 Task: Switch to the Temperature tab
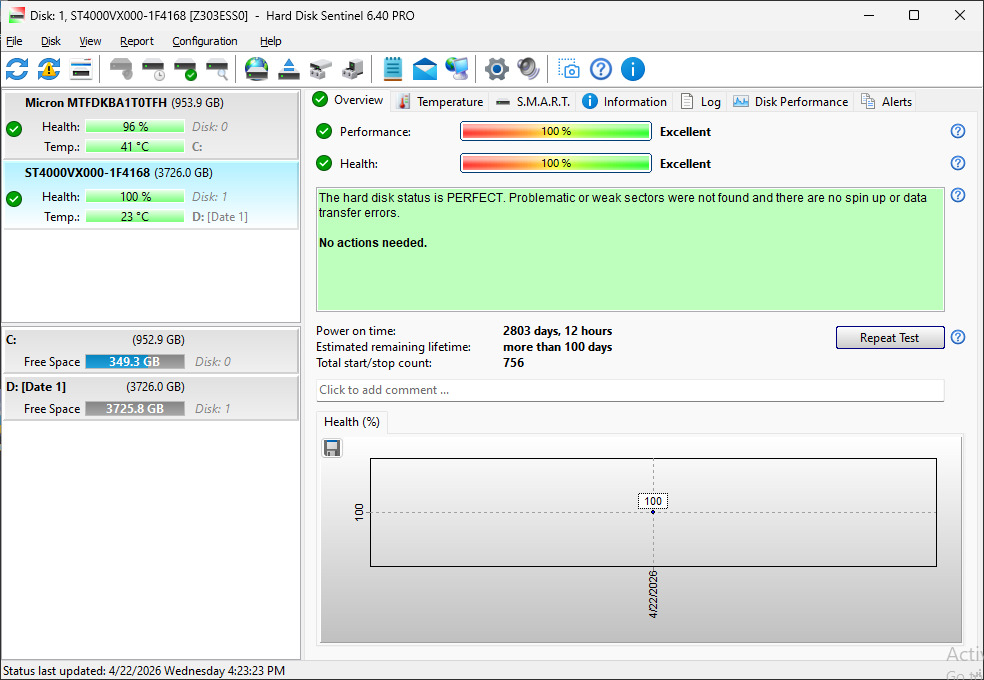click(441, 102)
